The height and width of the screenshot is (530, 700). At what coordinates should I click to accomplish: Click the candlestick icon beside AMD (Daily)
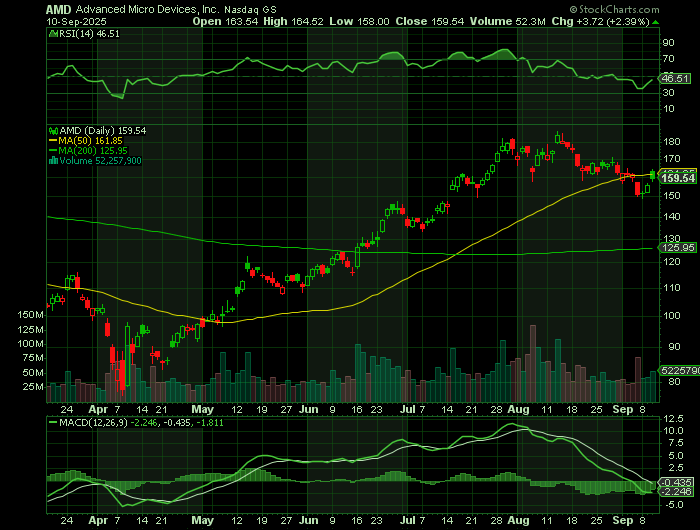point(53,131)
